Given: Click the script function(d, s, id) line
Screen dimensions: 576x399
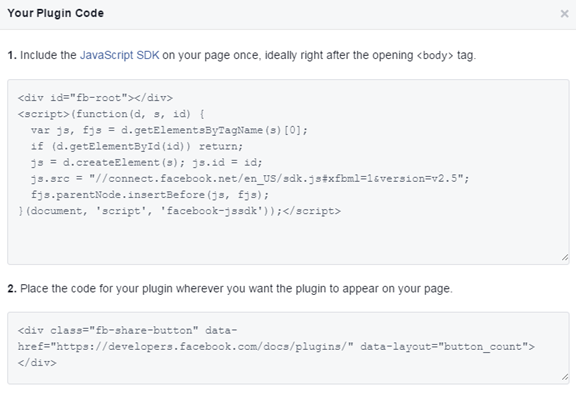Looking at the screenshot, I should pos(111,114).
